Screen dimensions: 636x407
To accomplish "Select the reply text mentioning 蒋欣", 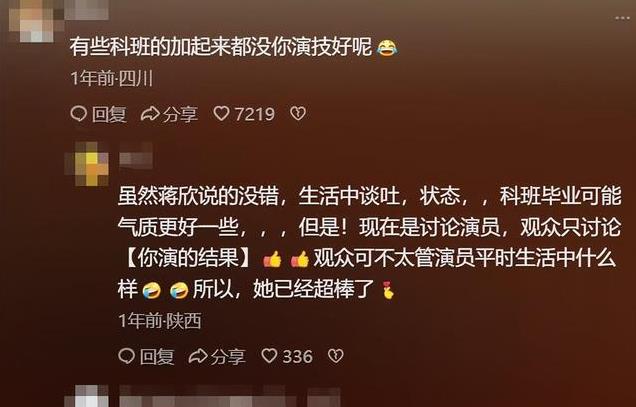I will (370, 242).
